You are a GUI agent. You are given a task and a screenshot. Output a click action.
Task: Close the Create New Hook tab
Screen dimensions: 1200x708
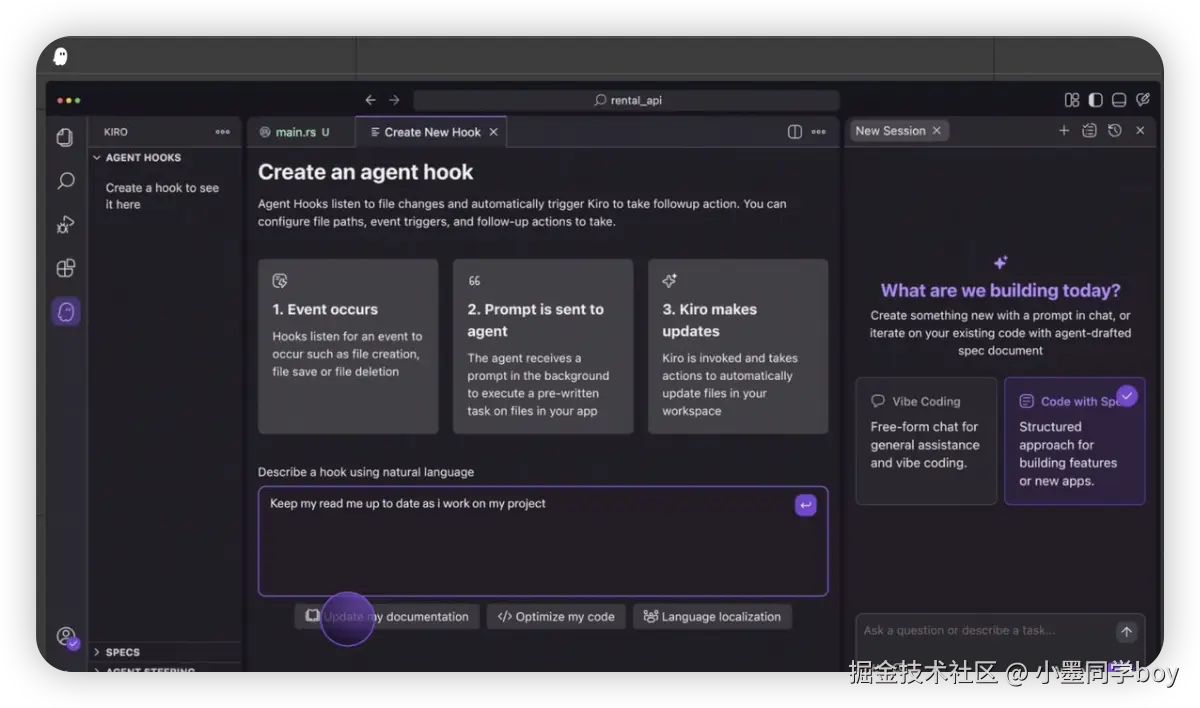coord(493,132)
